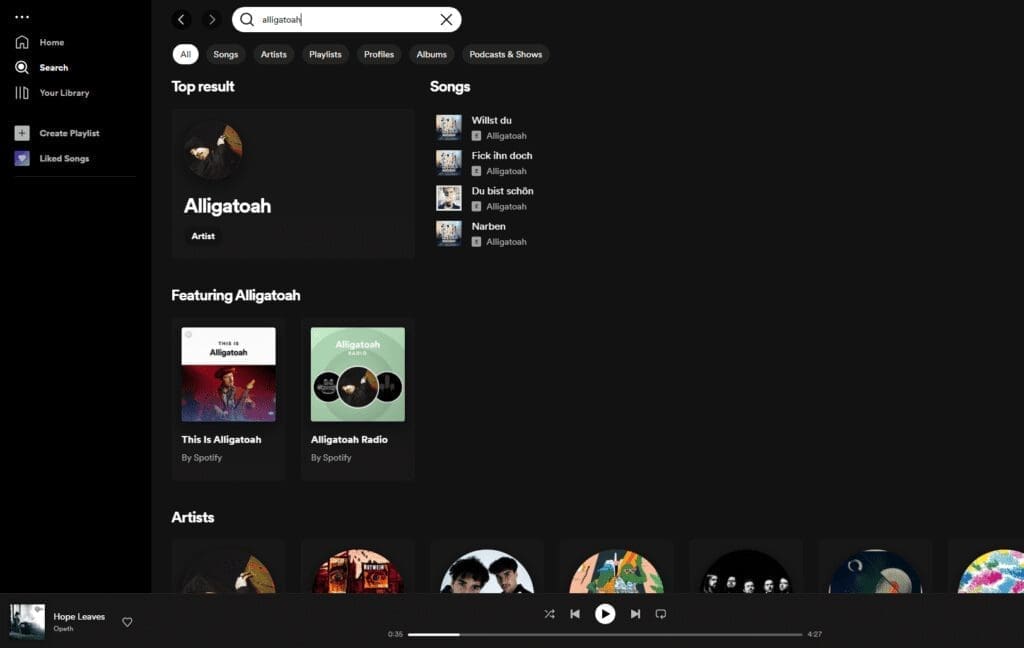Skip to the previous track
Viewport: 1024px width, 648px height.
tap(575, 614)
